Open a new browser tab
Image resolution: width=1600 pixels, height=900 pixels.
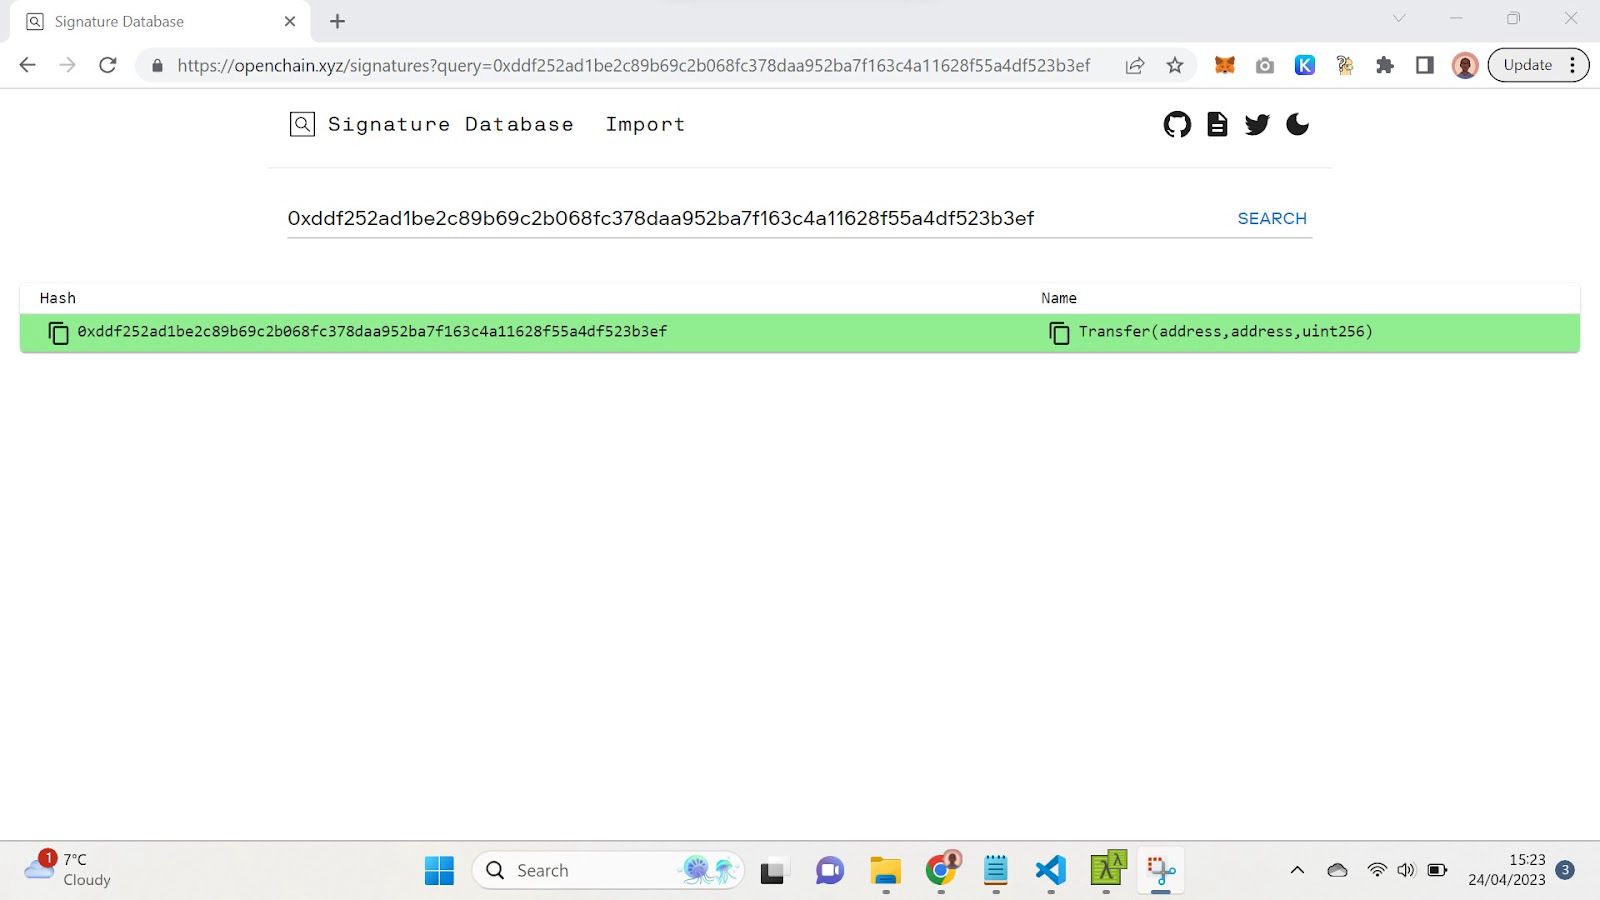click(x=338, y=21)
